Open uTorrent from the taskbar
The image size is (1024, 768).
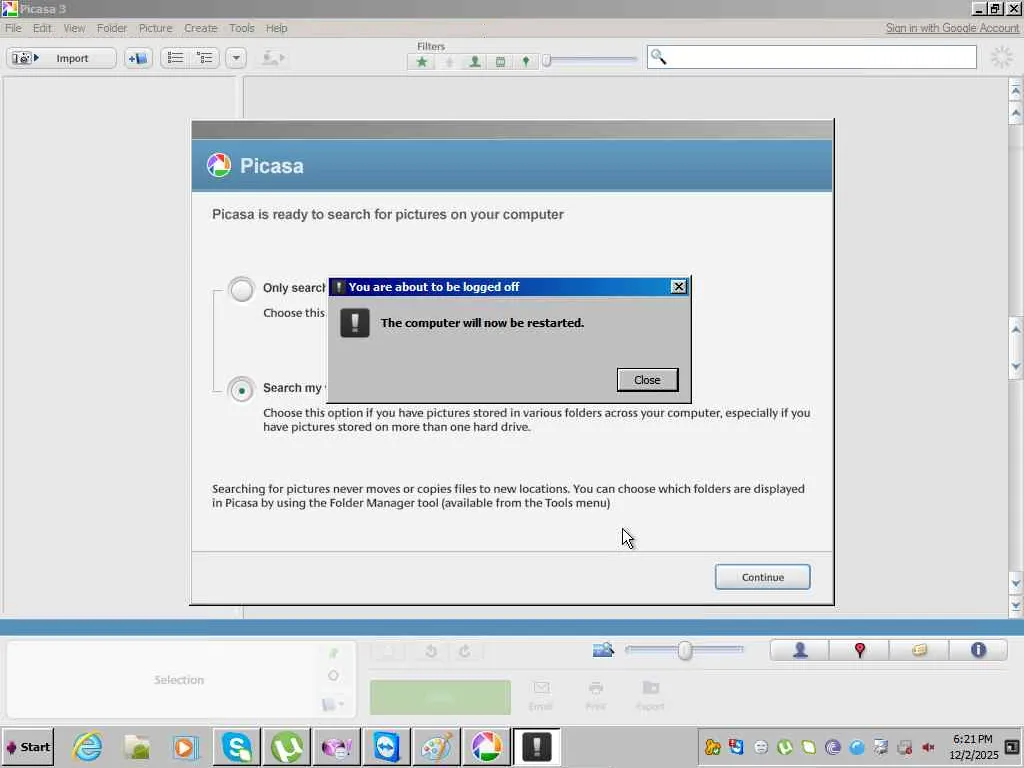click(x=287, y=747)
